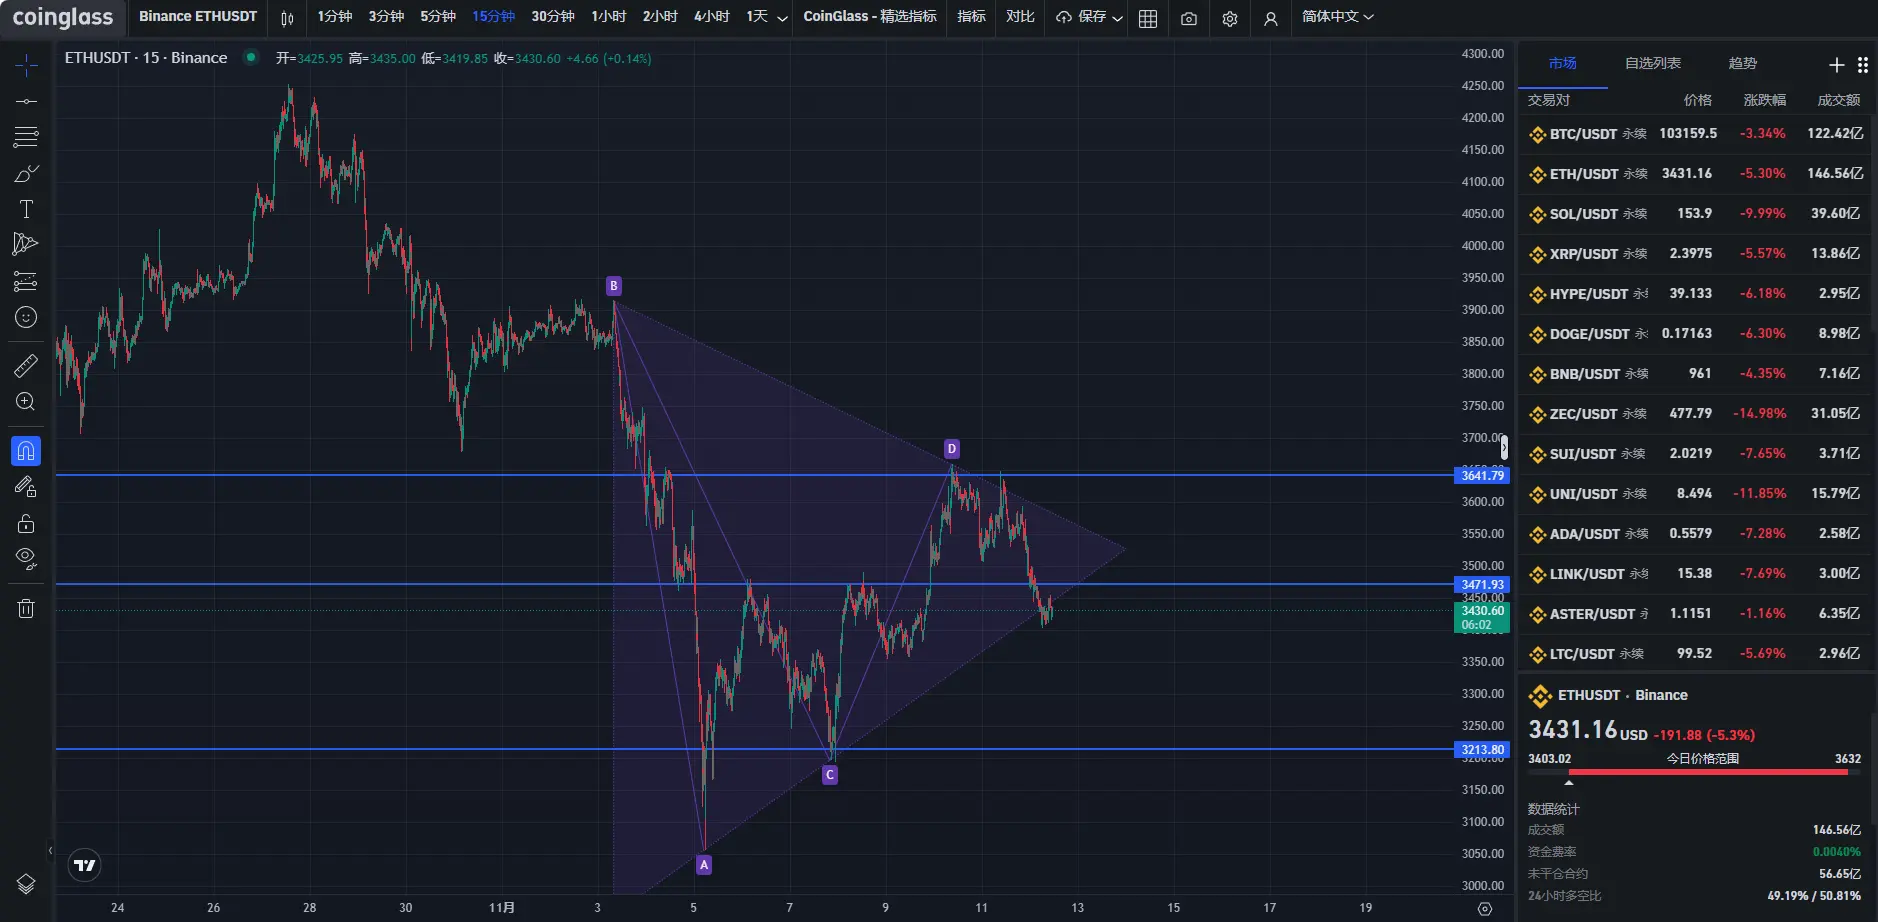The width and height of the screenshot is (1878, 922).
Task: Click pattern point A marker on chart
Action: 704,865
